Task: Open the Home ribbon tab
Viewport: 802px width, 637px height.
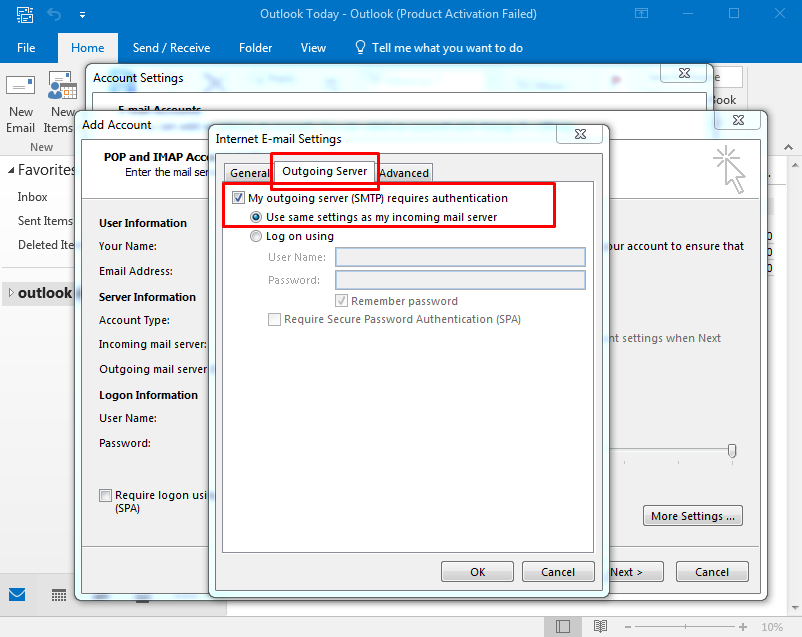Action: pos(87,48)
